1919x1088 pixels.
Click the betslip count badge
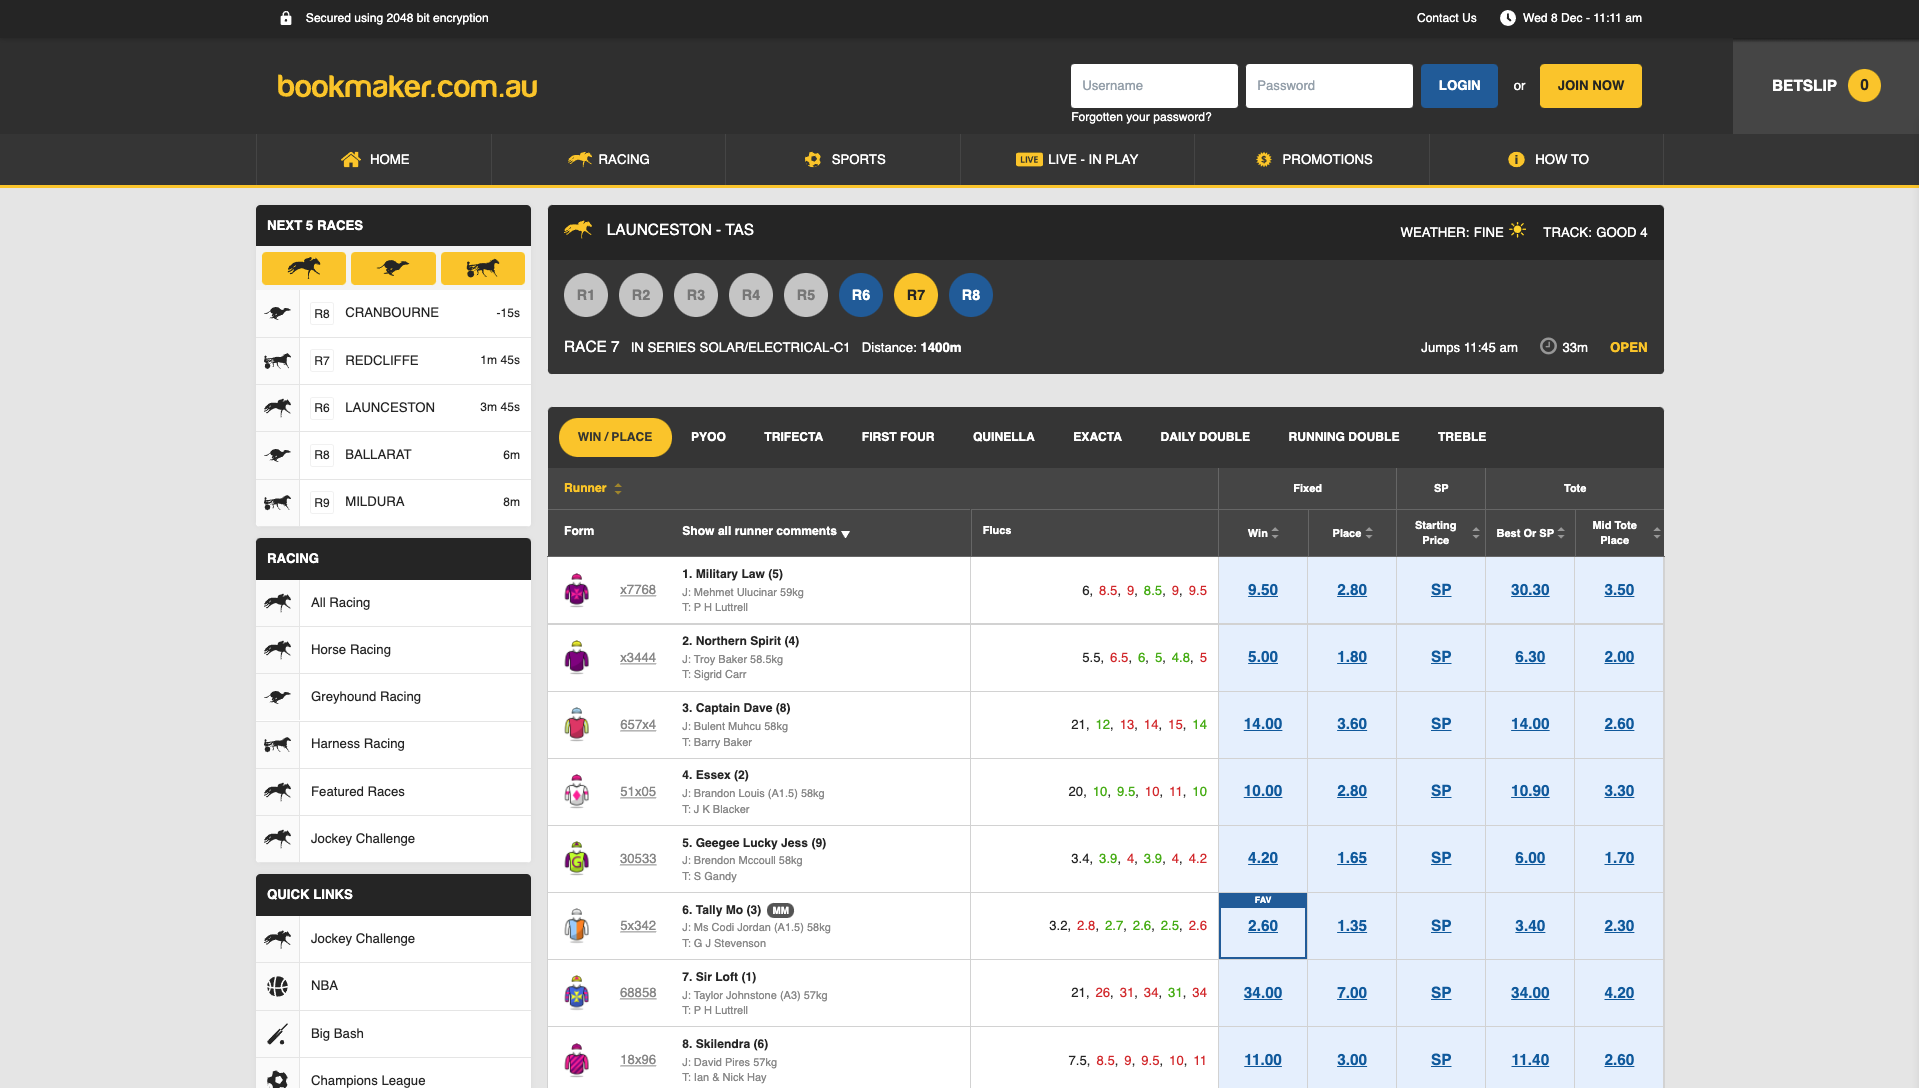[x=1864, y=86]
